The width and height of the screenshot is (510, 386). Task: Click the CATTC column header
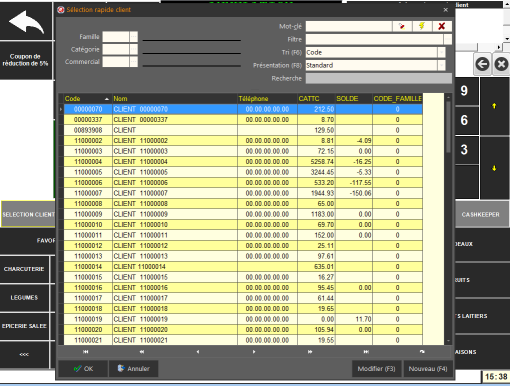click(x=316, y=99)
